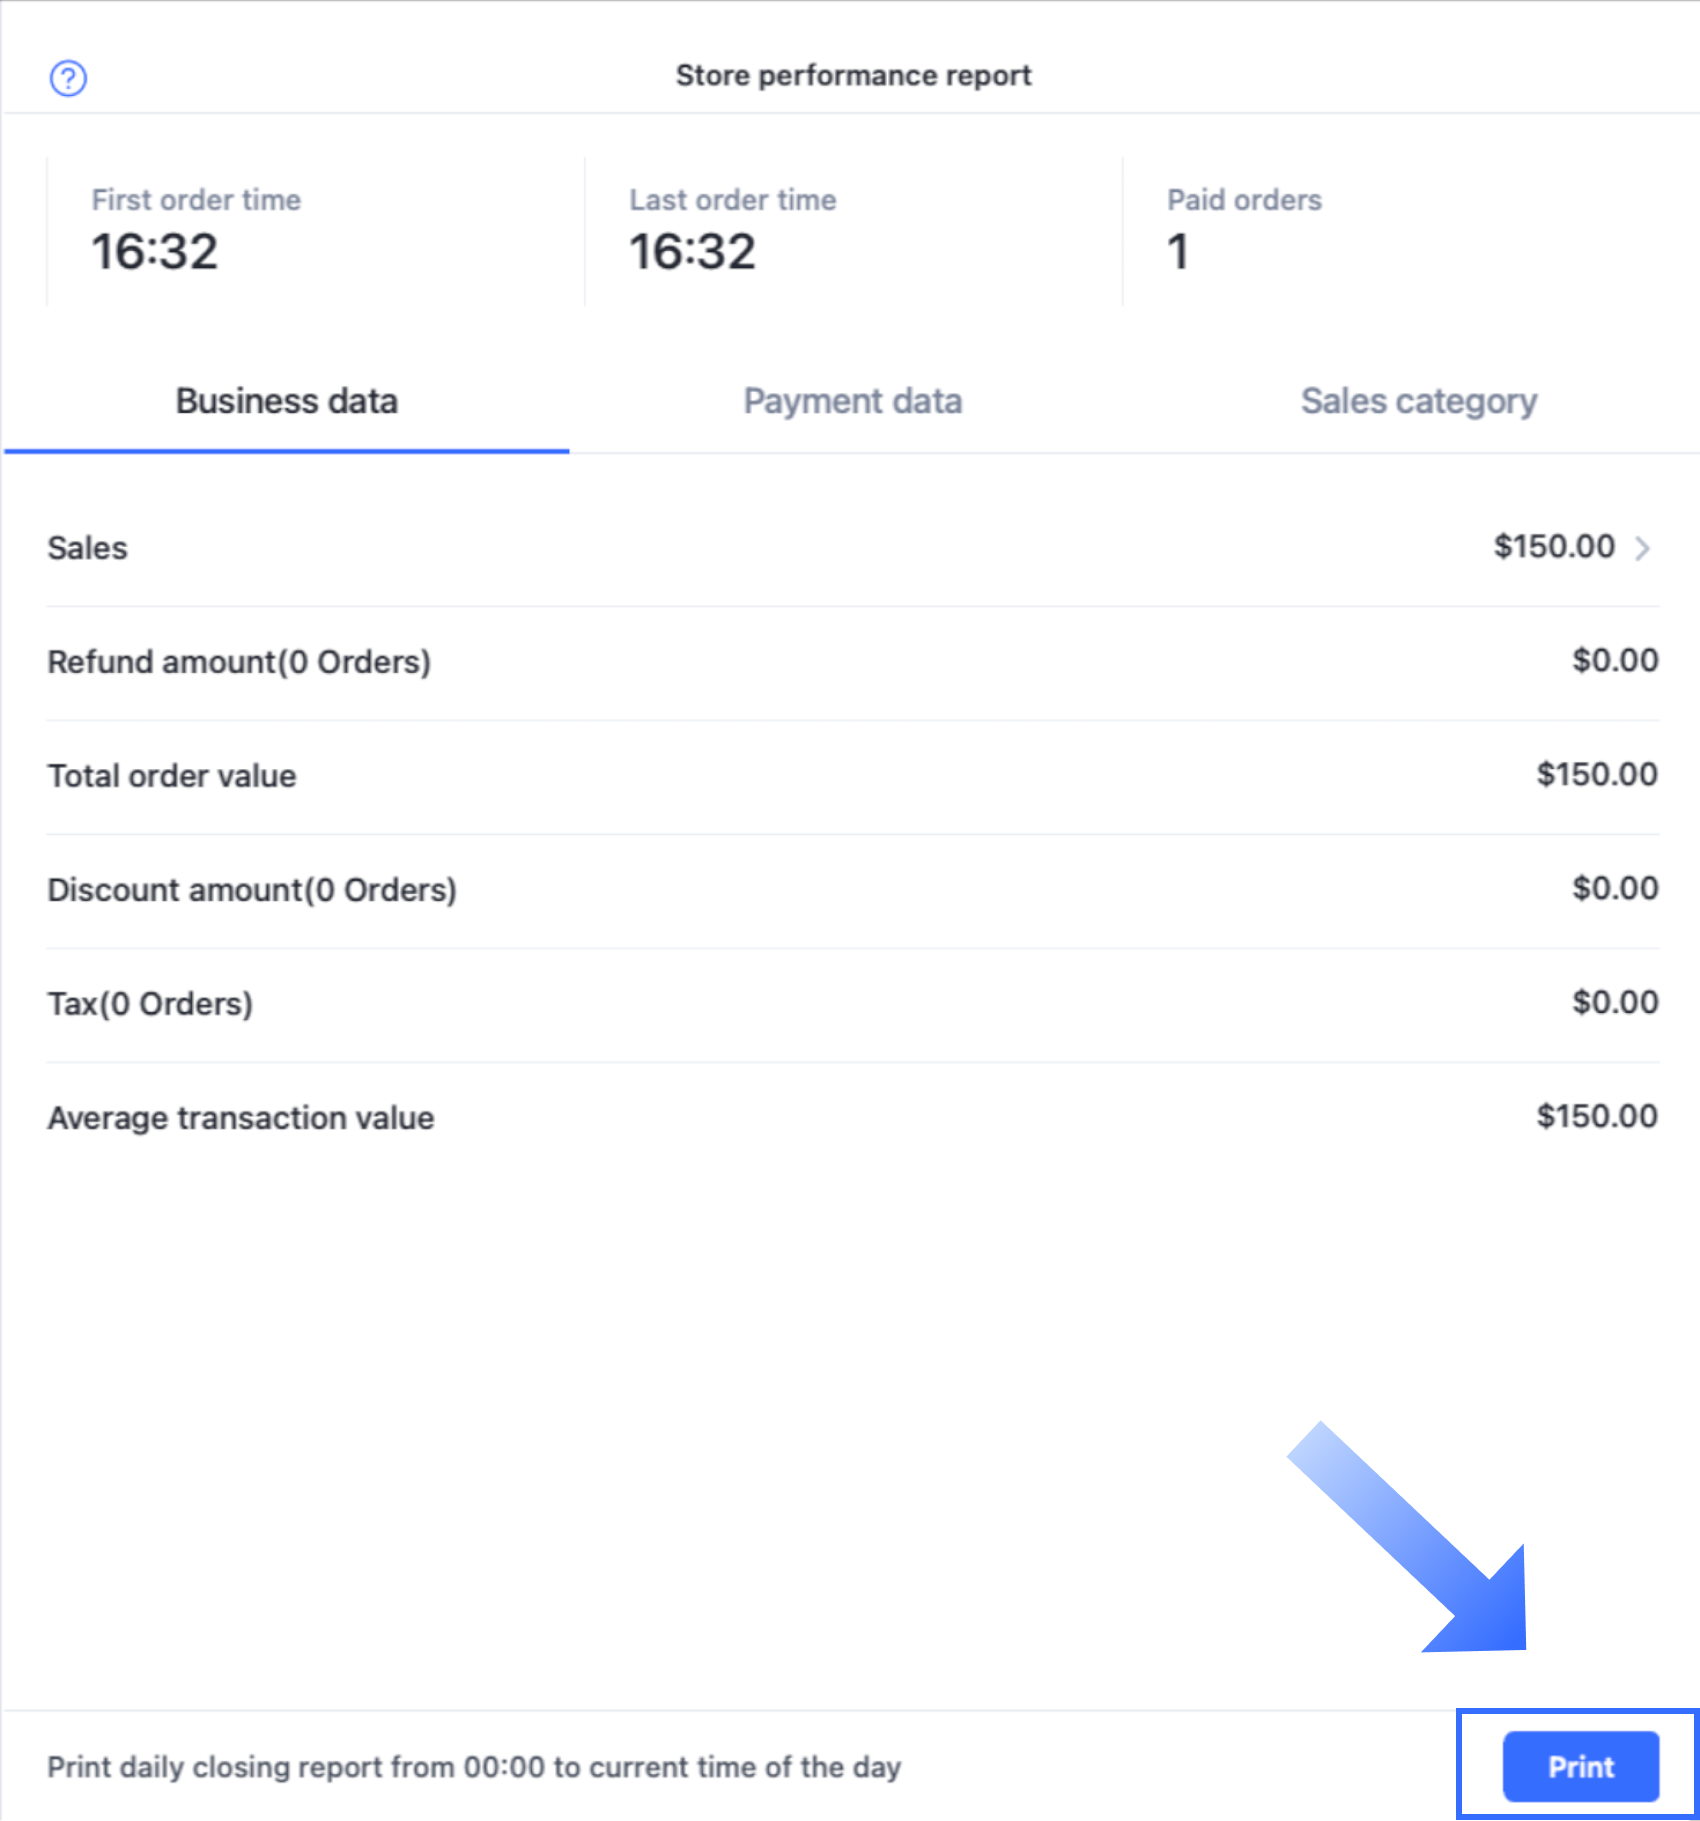Open the Sales category tab

point(1419,401)
